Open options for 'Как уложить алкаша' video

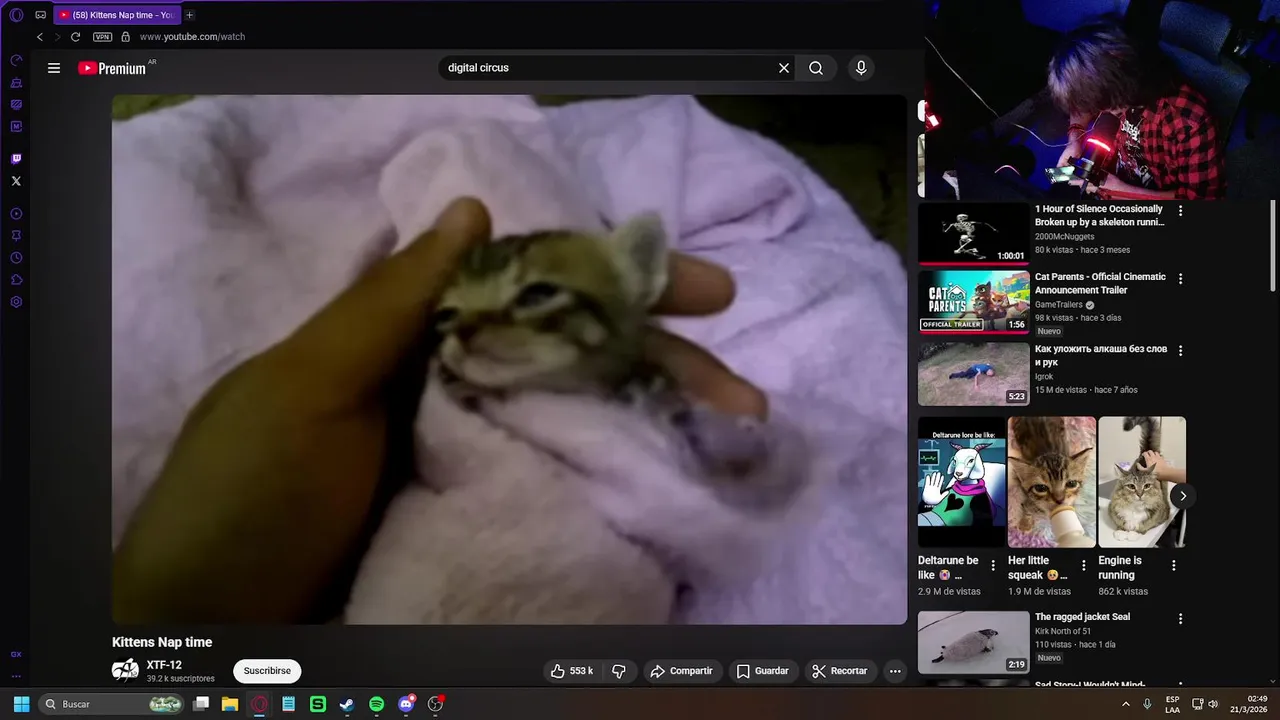point(1180,351)
